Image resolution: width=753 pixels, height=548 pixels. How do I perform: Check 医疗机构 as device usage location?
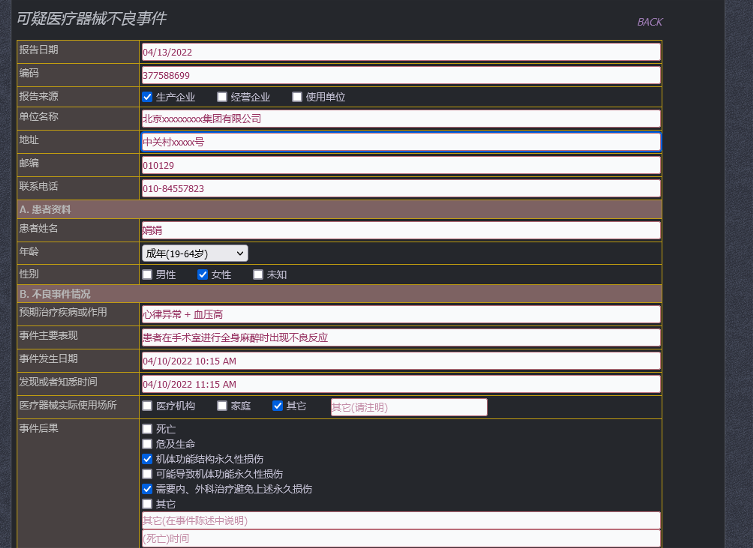pyautogui.click(x=147, y=406)
